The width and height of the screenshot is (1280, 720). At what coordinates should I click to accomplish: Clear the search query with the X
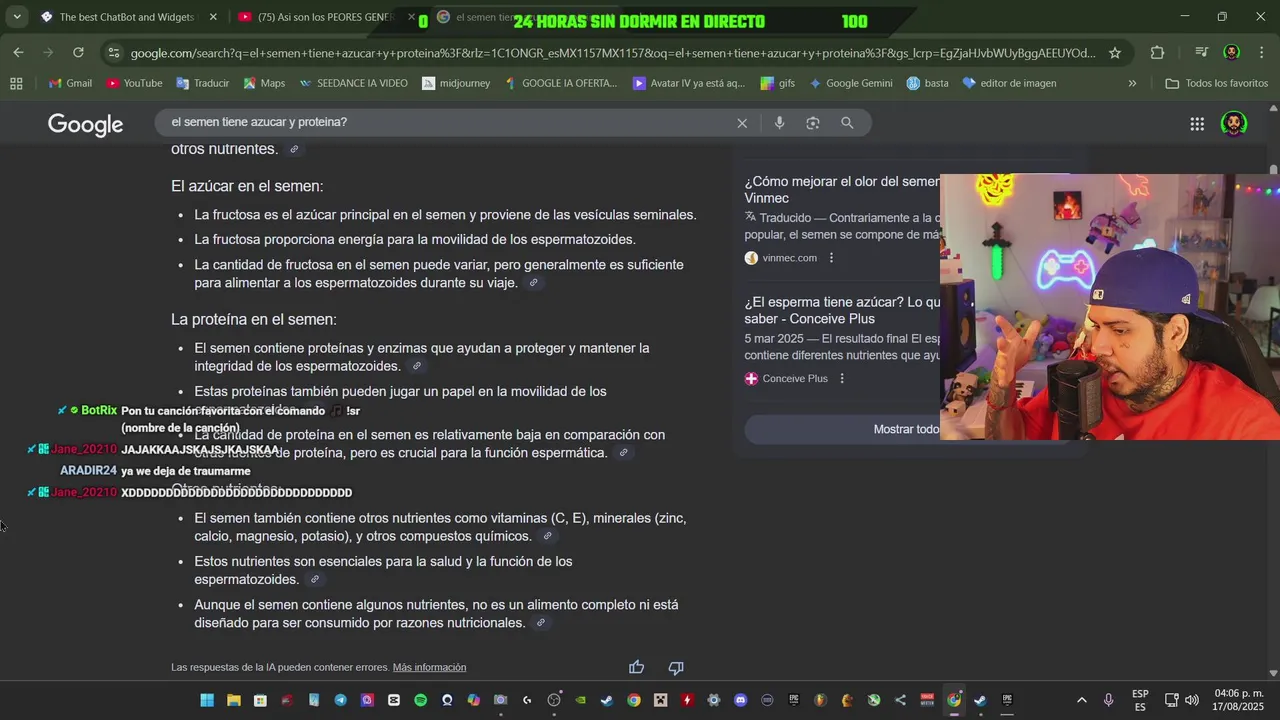742,123
